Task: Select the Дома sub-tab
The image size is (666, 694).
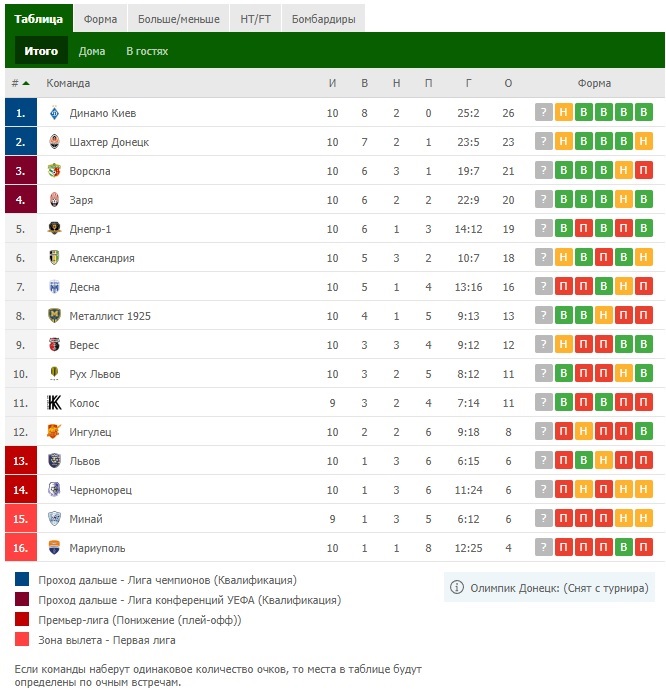Action: (92, 51)
